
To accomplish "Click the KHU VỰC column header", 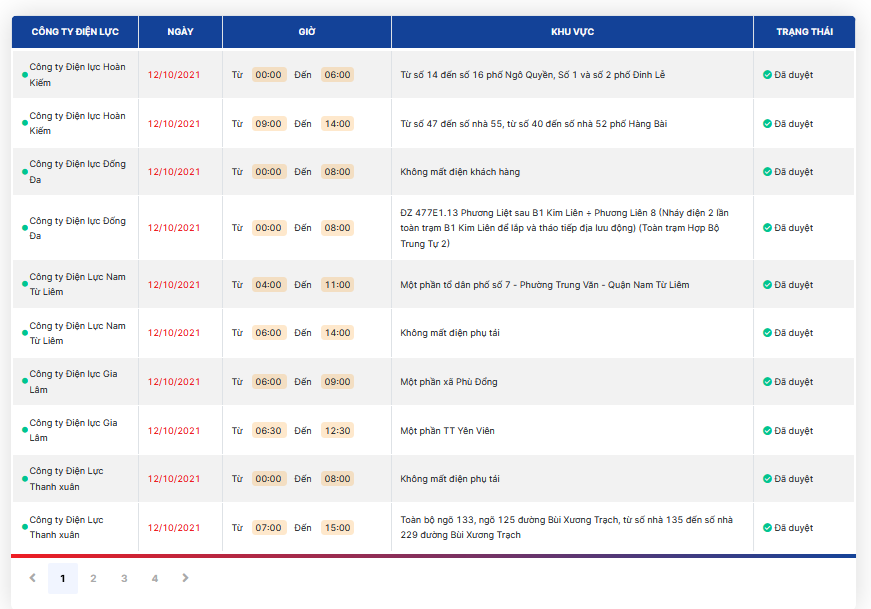I will (572, 32).
